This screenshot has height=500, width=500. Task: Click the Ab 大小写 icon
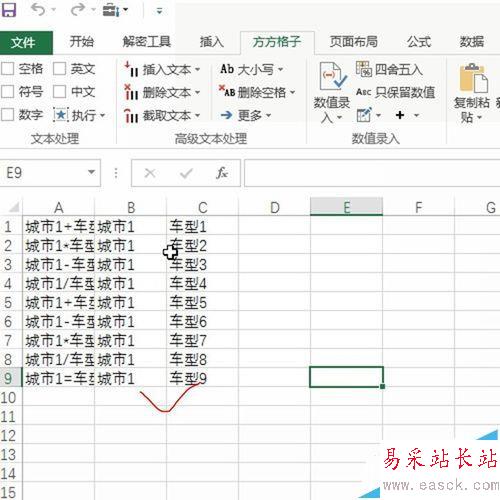tap(227, 69)
